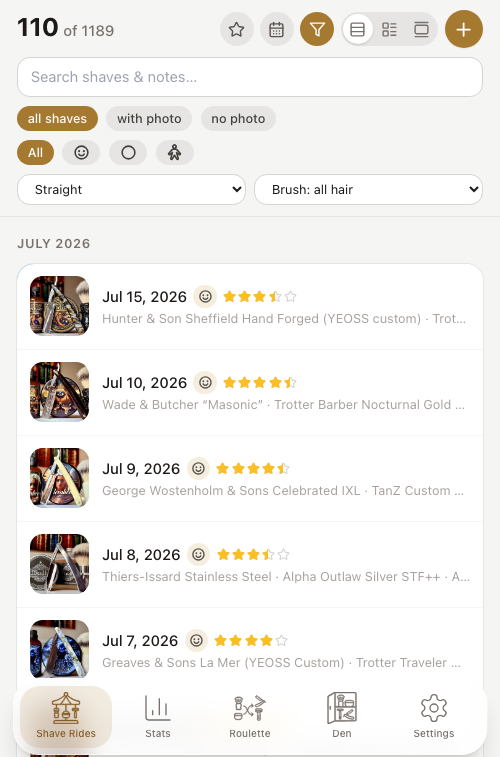500x757 pixels.
Task: Open the Jul 10, 2026 Wade & Butcher entry
Action: [x=250, y=393]
